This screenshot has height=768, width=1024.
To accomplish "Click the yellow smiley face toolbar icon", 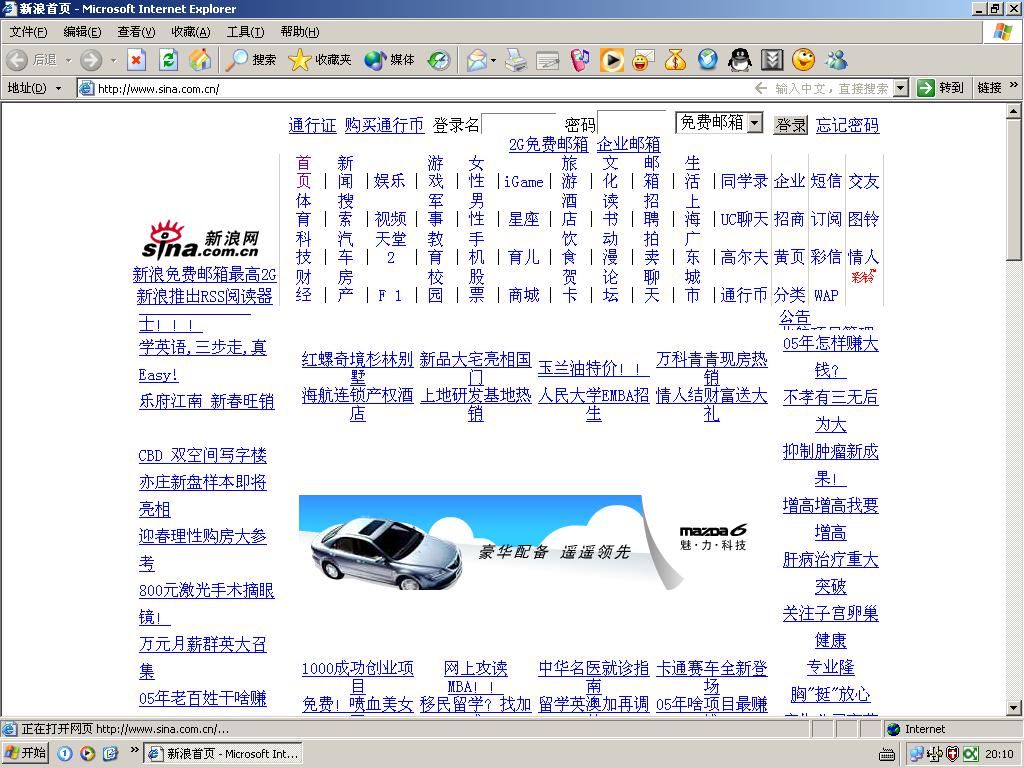I will coord(803,60).
